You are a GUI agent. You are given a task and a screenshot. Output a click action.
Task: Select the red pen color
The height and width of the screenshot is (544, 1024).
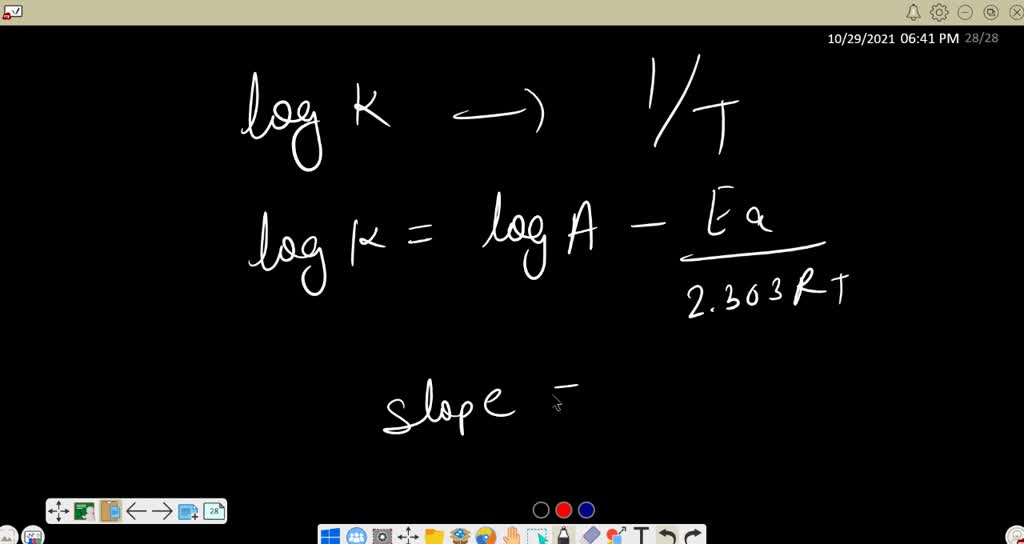(564, 510)
